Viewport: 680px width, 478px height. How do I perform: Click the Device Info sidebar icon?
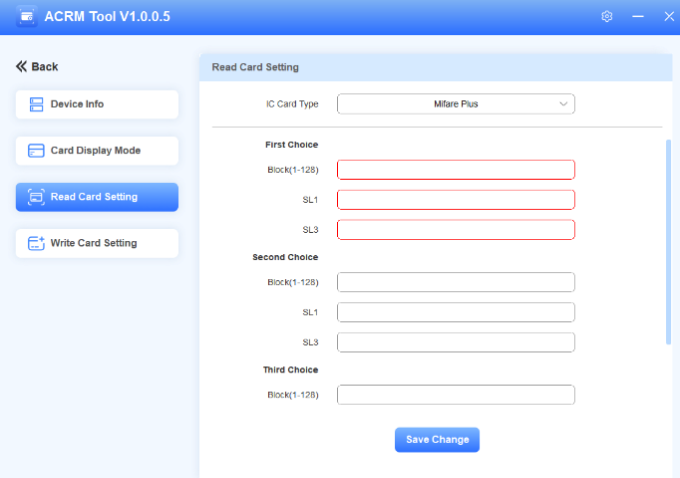click(36, 104)
